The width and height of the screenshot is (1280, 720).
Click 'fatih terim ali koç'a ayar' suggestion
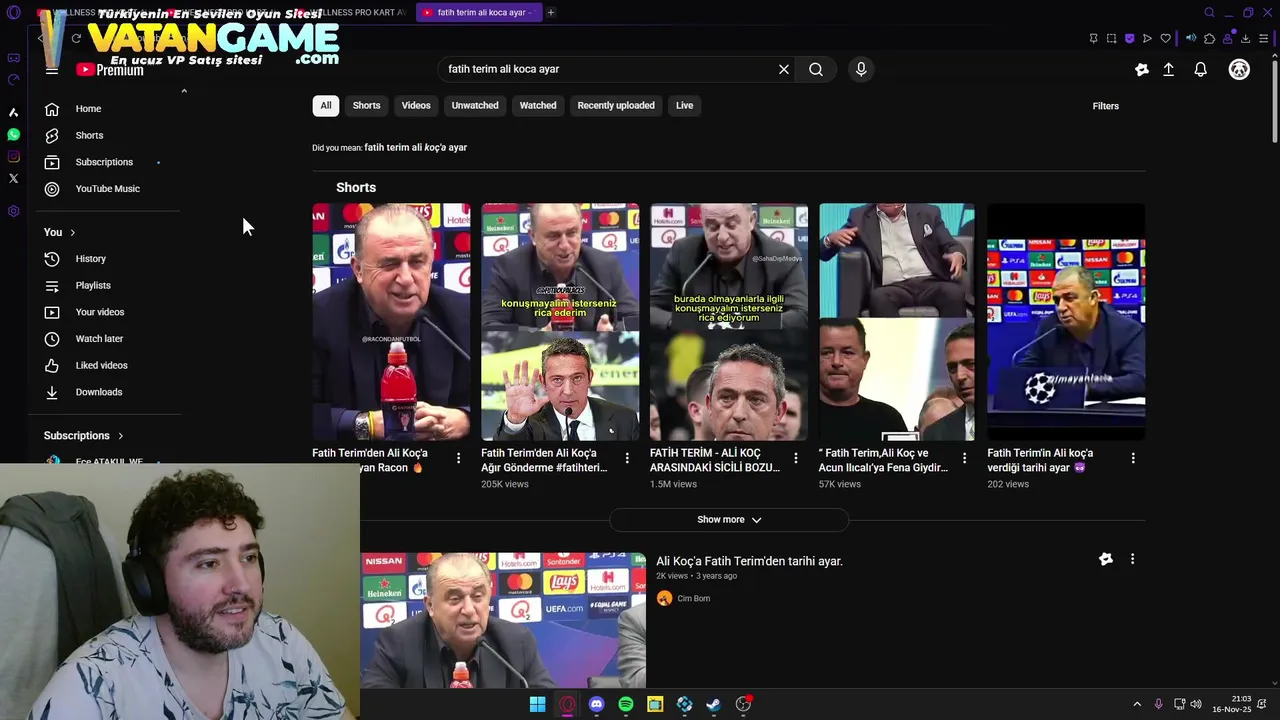[x=415, y=147]
